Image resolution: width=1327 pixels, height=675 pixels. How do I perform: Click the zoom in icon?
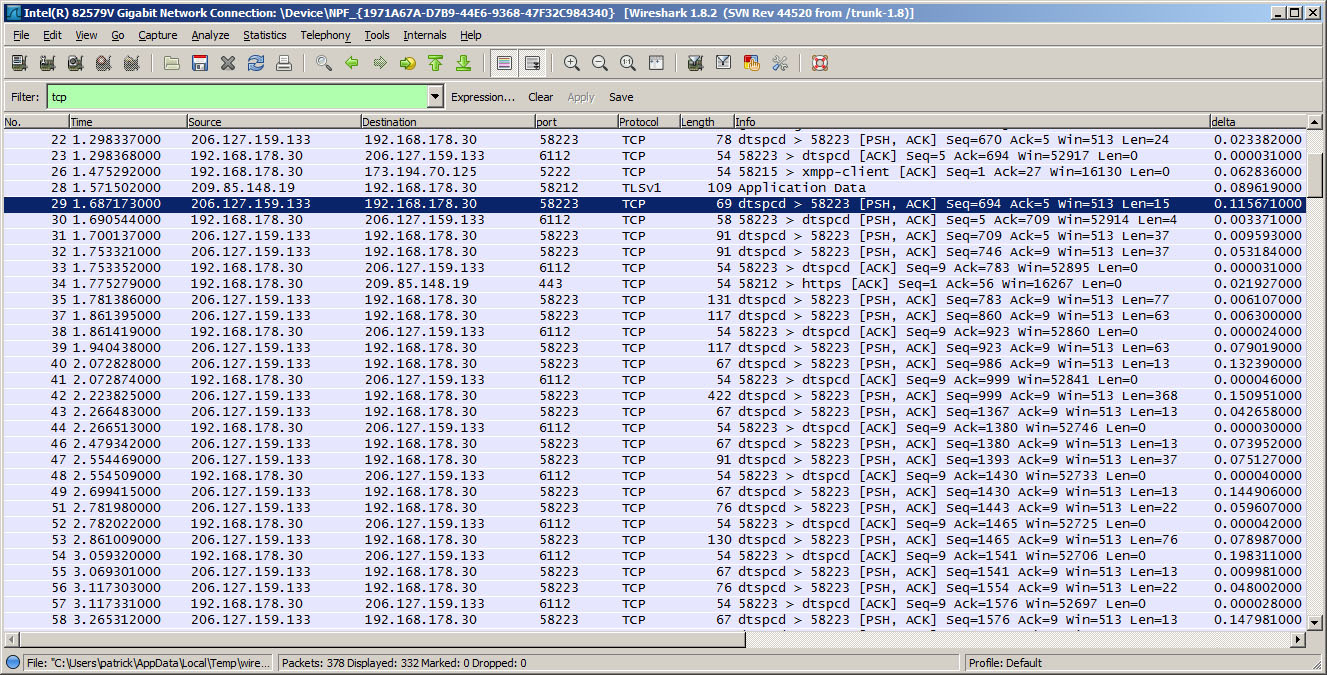point(572,63)
